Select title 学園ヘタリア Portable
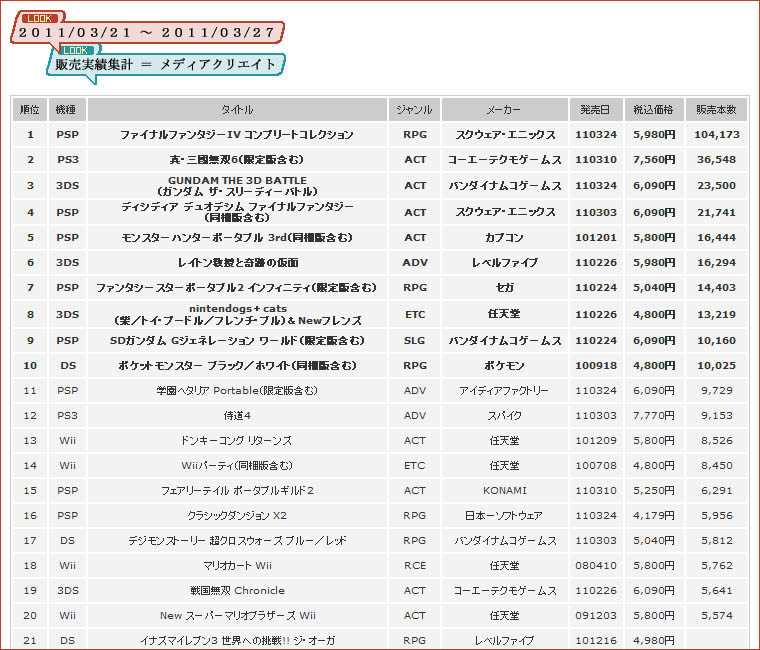Viewport: 760px width, 650px height. coord(237,391)
